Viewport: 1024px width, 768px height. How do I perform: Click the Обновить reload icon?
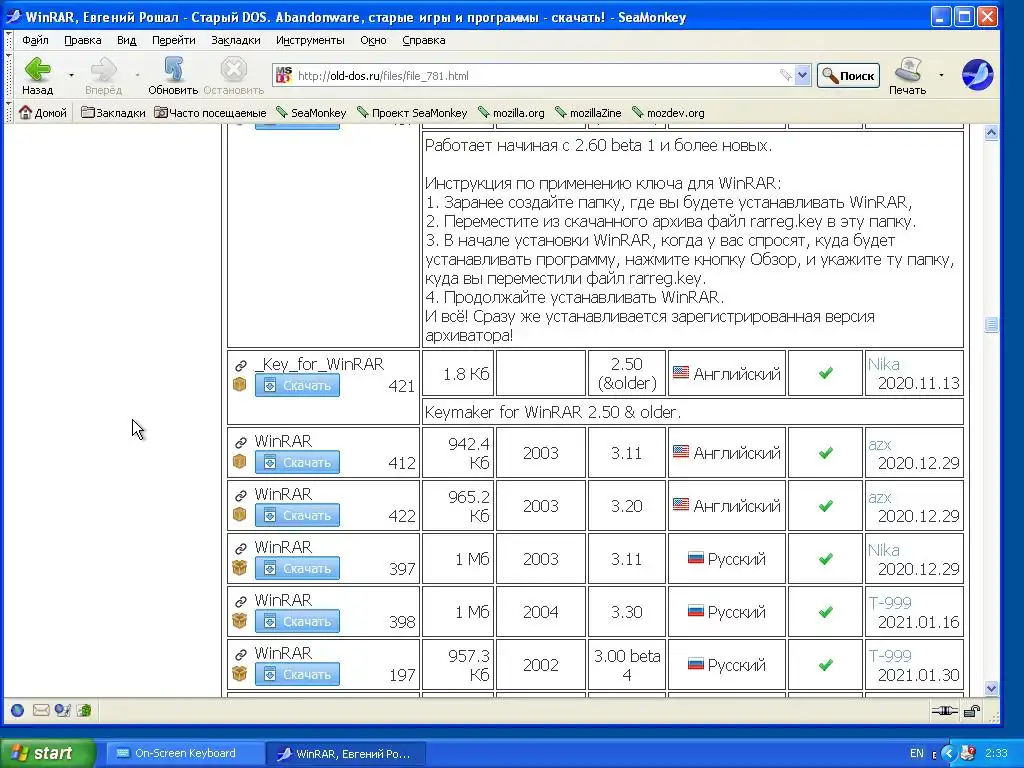point(173,70)
